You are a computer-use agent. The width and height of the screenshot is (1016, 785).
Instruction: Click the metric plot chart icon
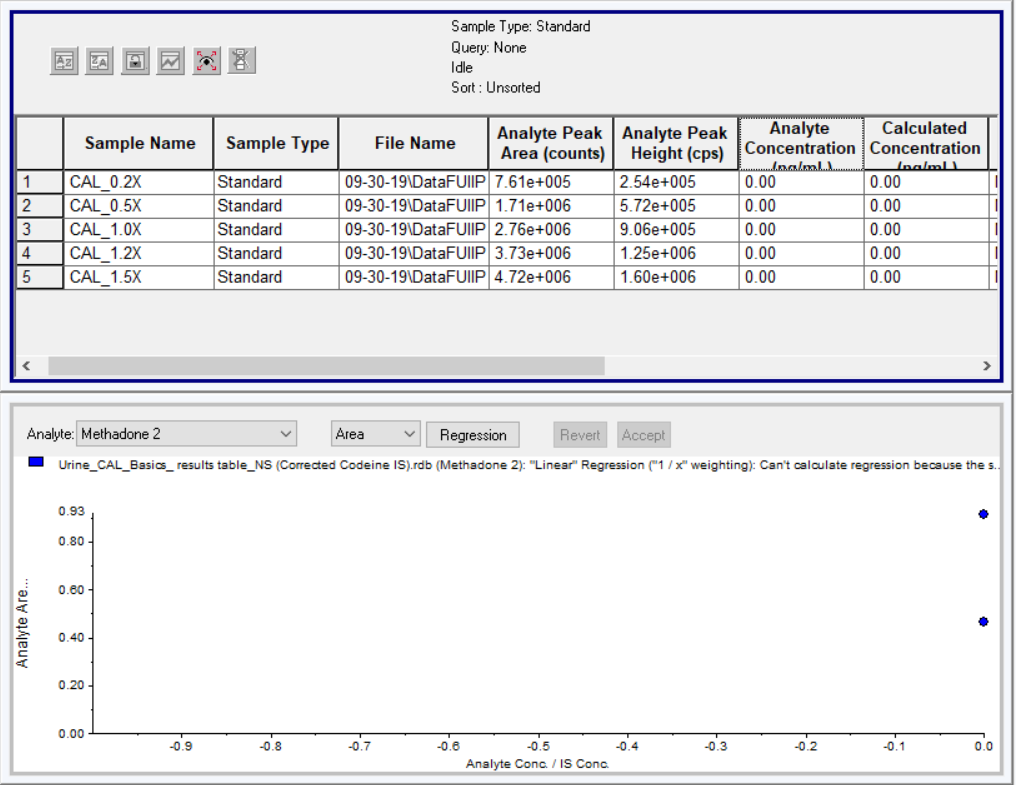tap(171, 61)
